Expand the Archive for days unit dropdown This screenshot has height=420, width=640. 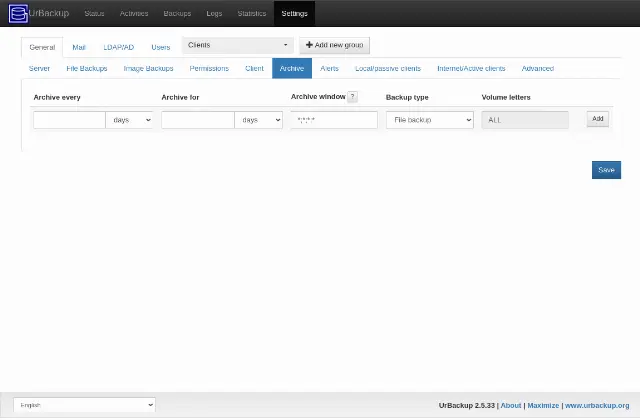pyautogui.click(x=258, y=120)
